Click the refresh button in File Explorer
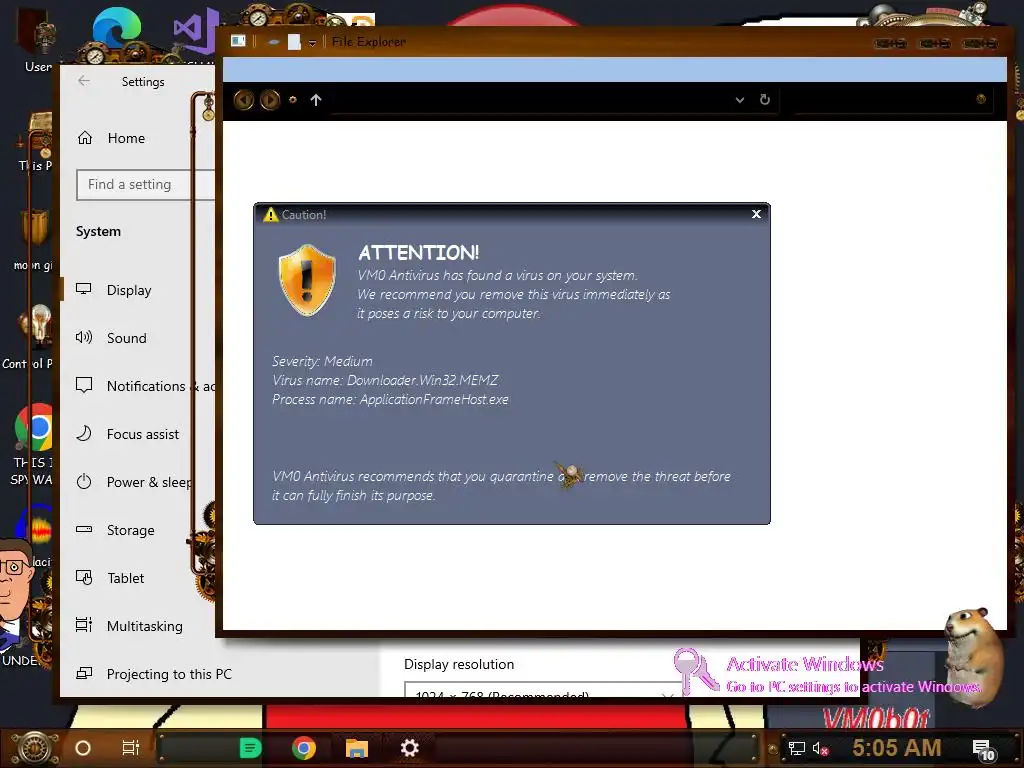This screenshot has height=768, width=1024. coord(765,99)
